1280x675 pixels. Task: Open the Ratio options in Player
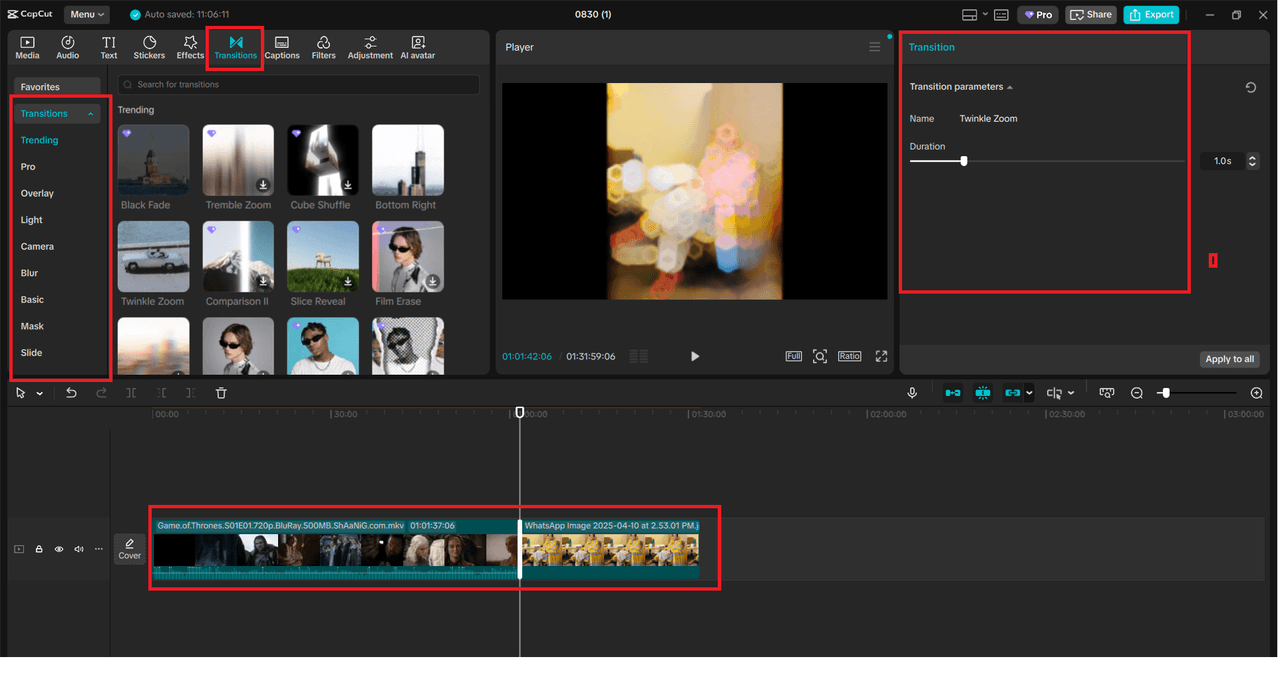[x=850, y=356]
